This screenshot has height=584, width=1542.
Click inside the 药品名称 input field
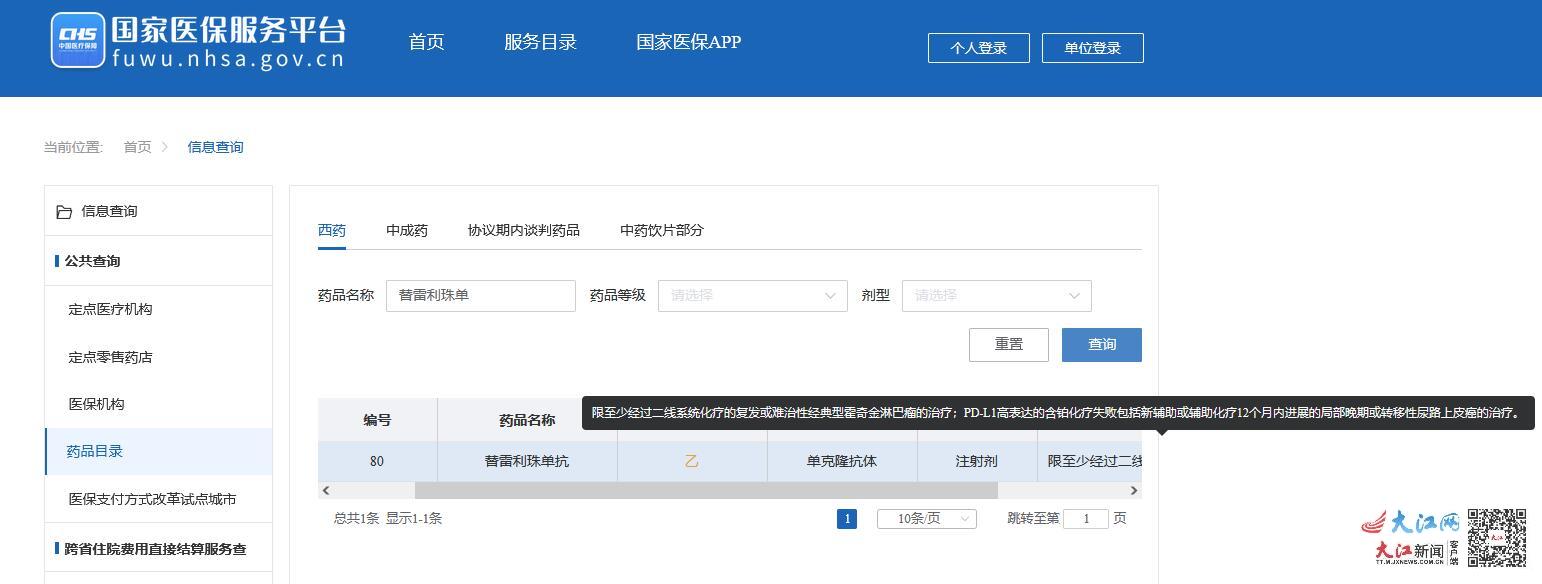(x=480, y=295)
